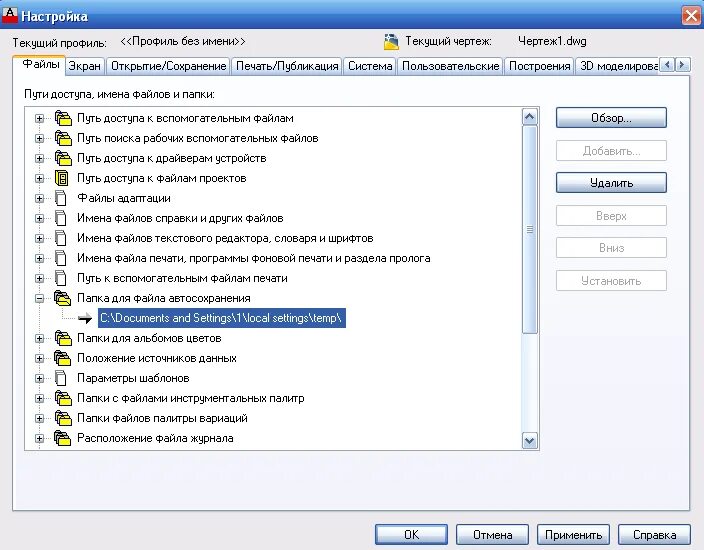Open the Построения tab
Screen dimensions: 704x550
pos(539,66)
